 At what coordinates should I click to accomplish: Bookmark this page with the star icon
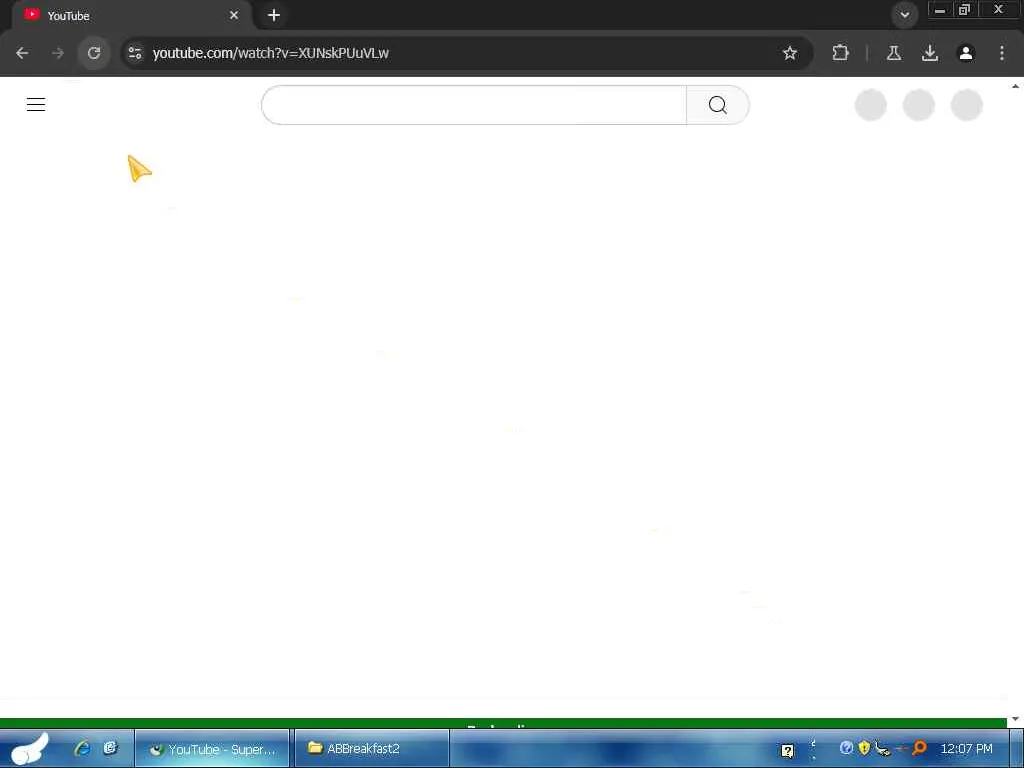[x=790, y=53]
